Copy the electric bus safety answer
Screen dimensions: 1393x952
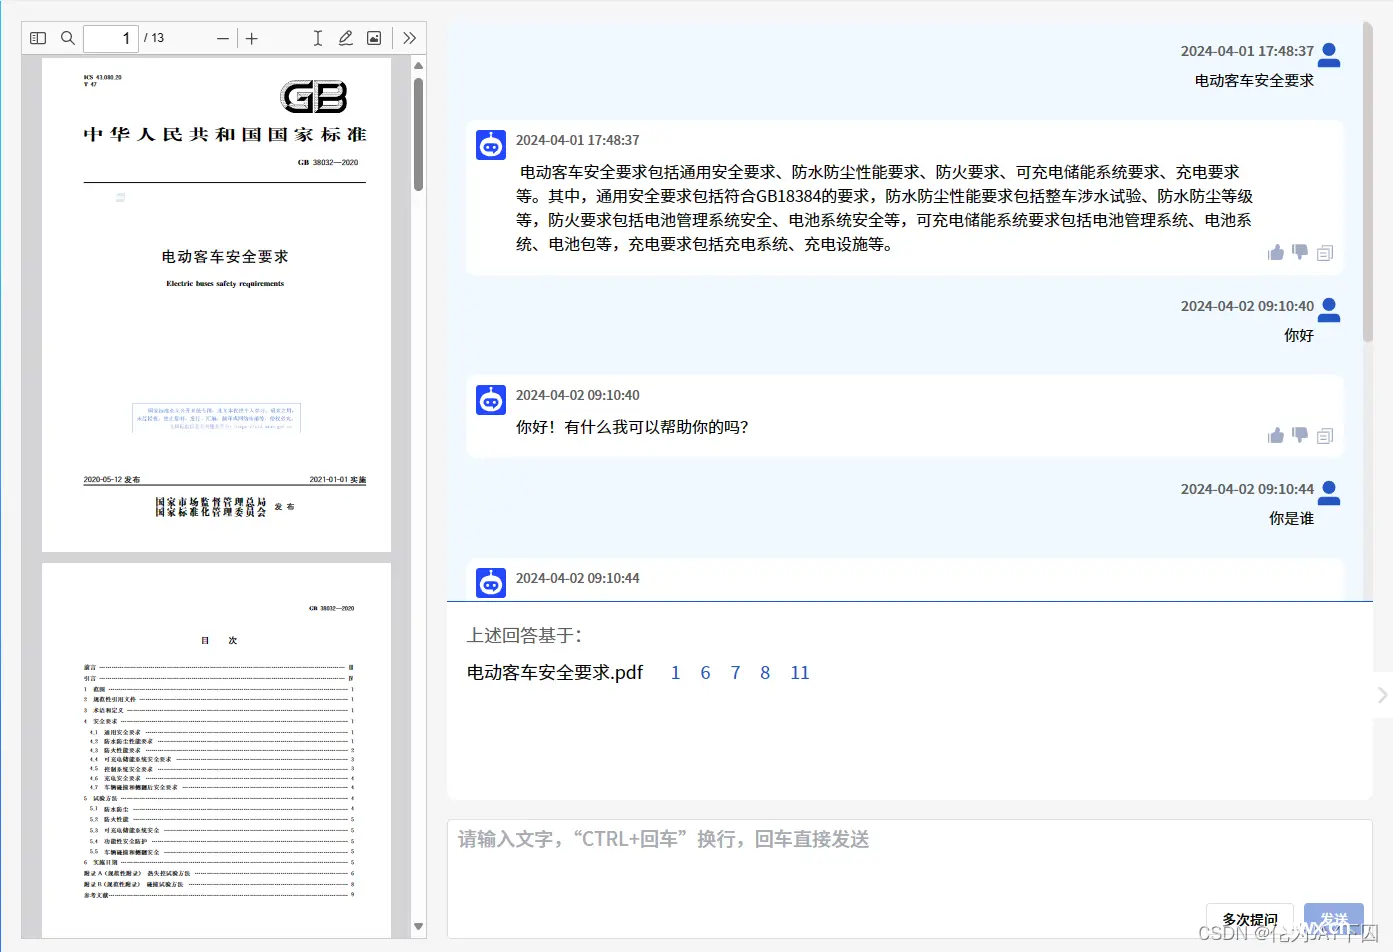1325,253
